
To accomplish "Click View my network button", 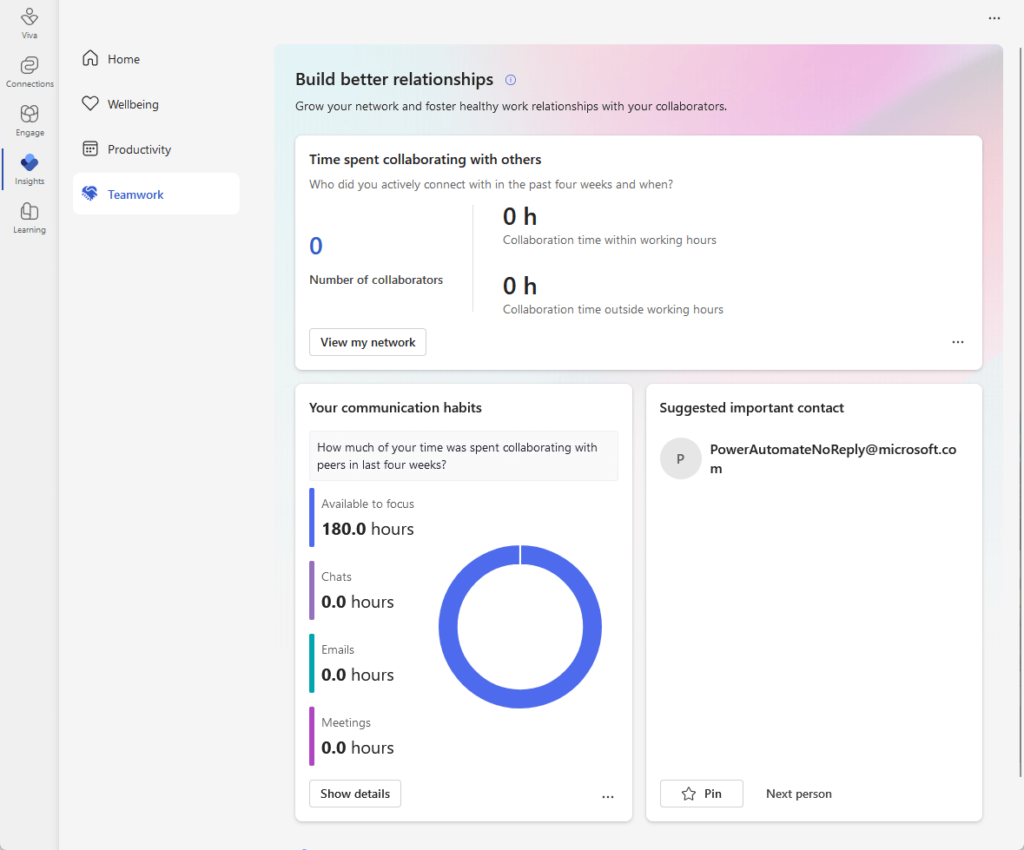I will pyautogui.click(x=368, y=342).
